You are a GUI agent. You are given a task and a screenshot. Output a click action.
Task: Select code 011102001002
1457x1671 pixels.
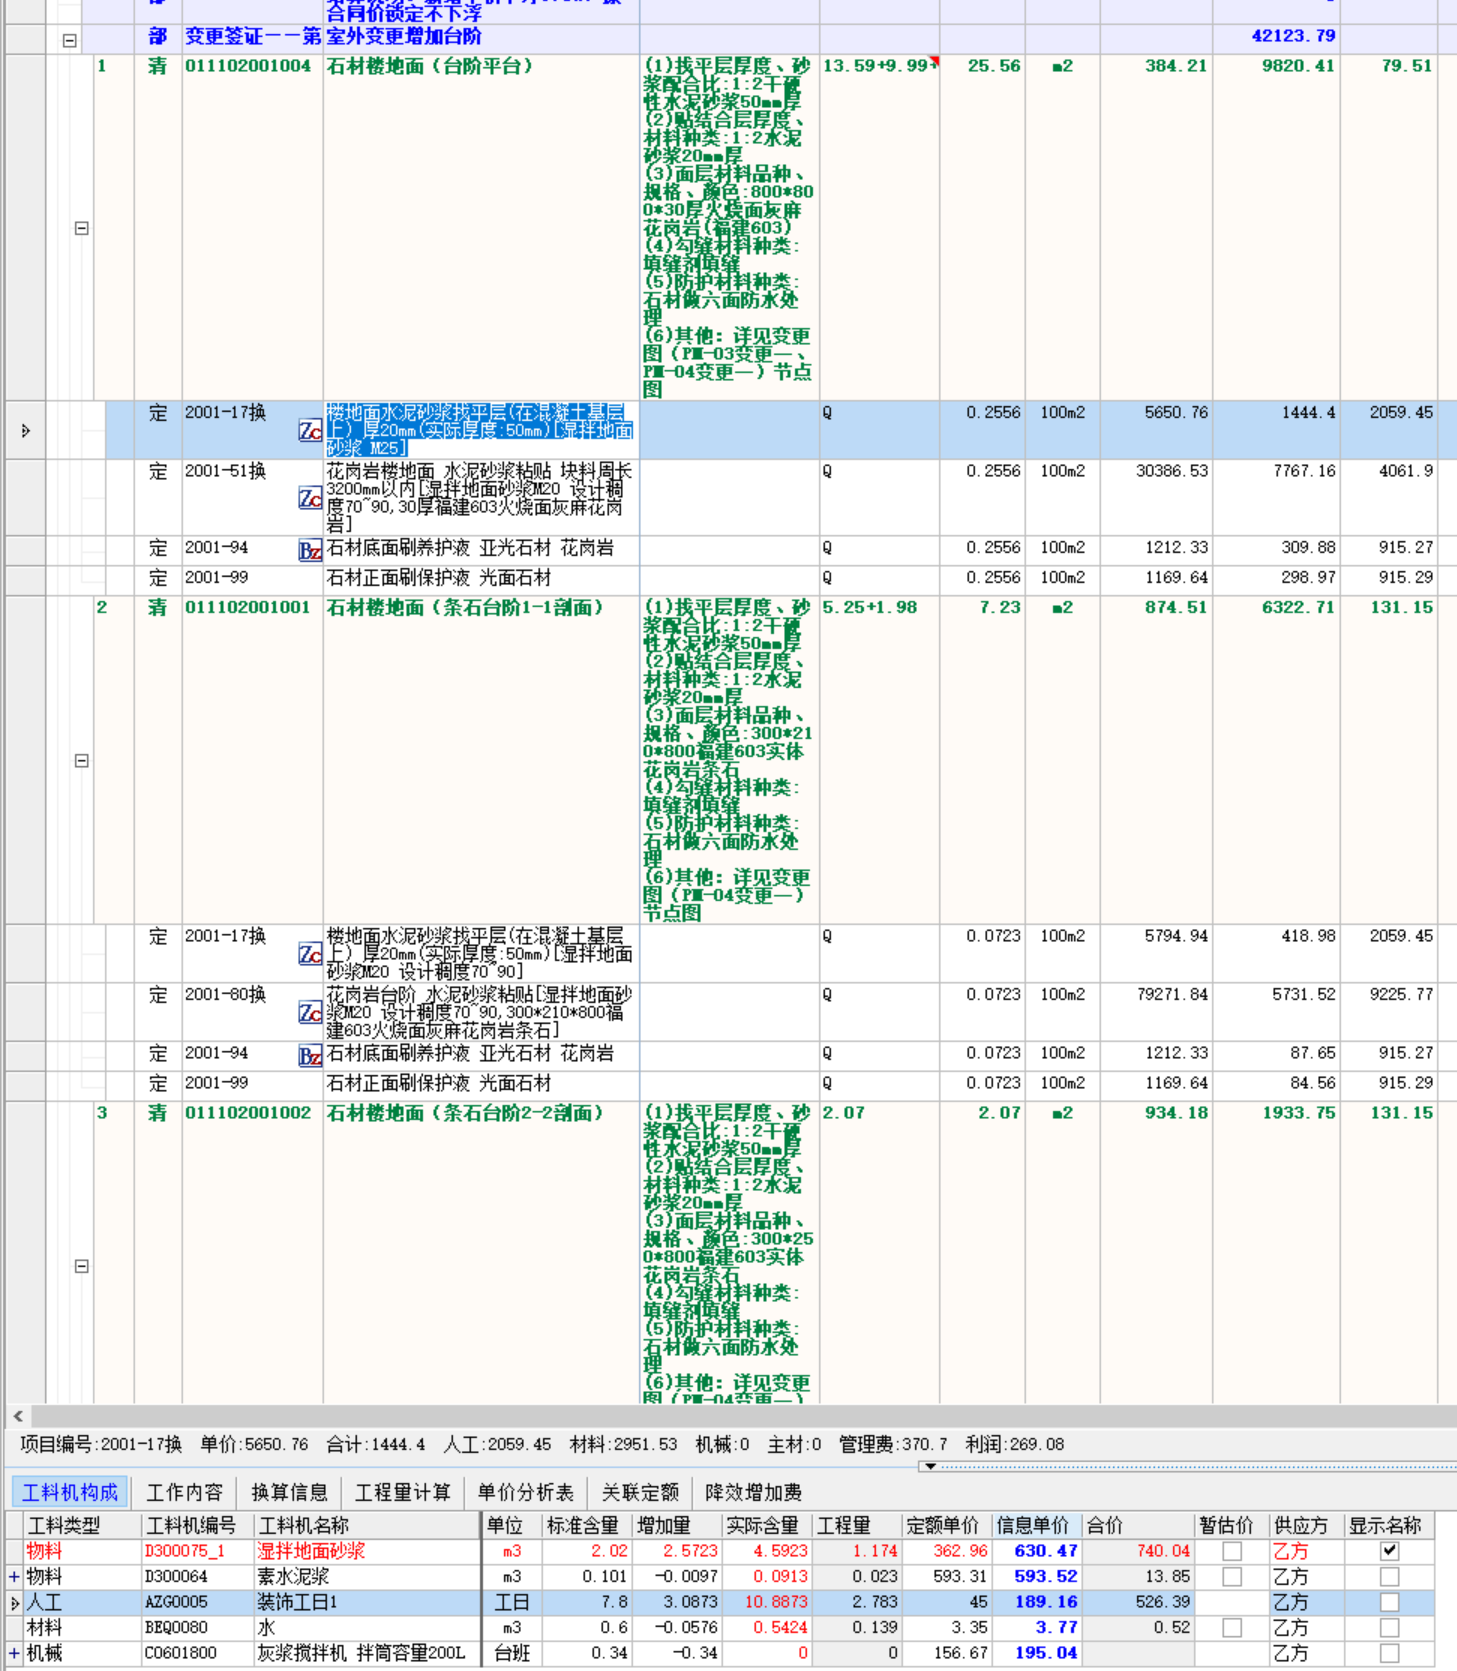point(248,1113)
